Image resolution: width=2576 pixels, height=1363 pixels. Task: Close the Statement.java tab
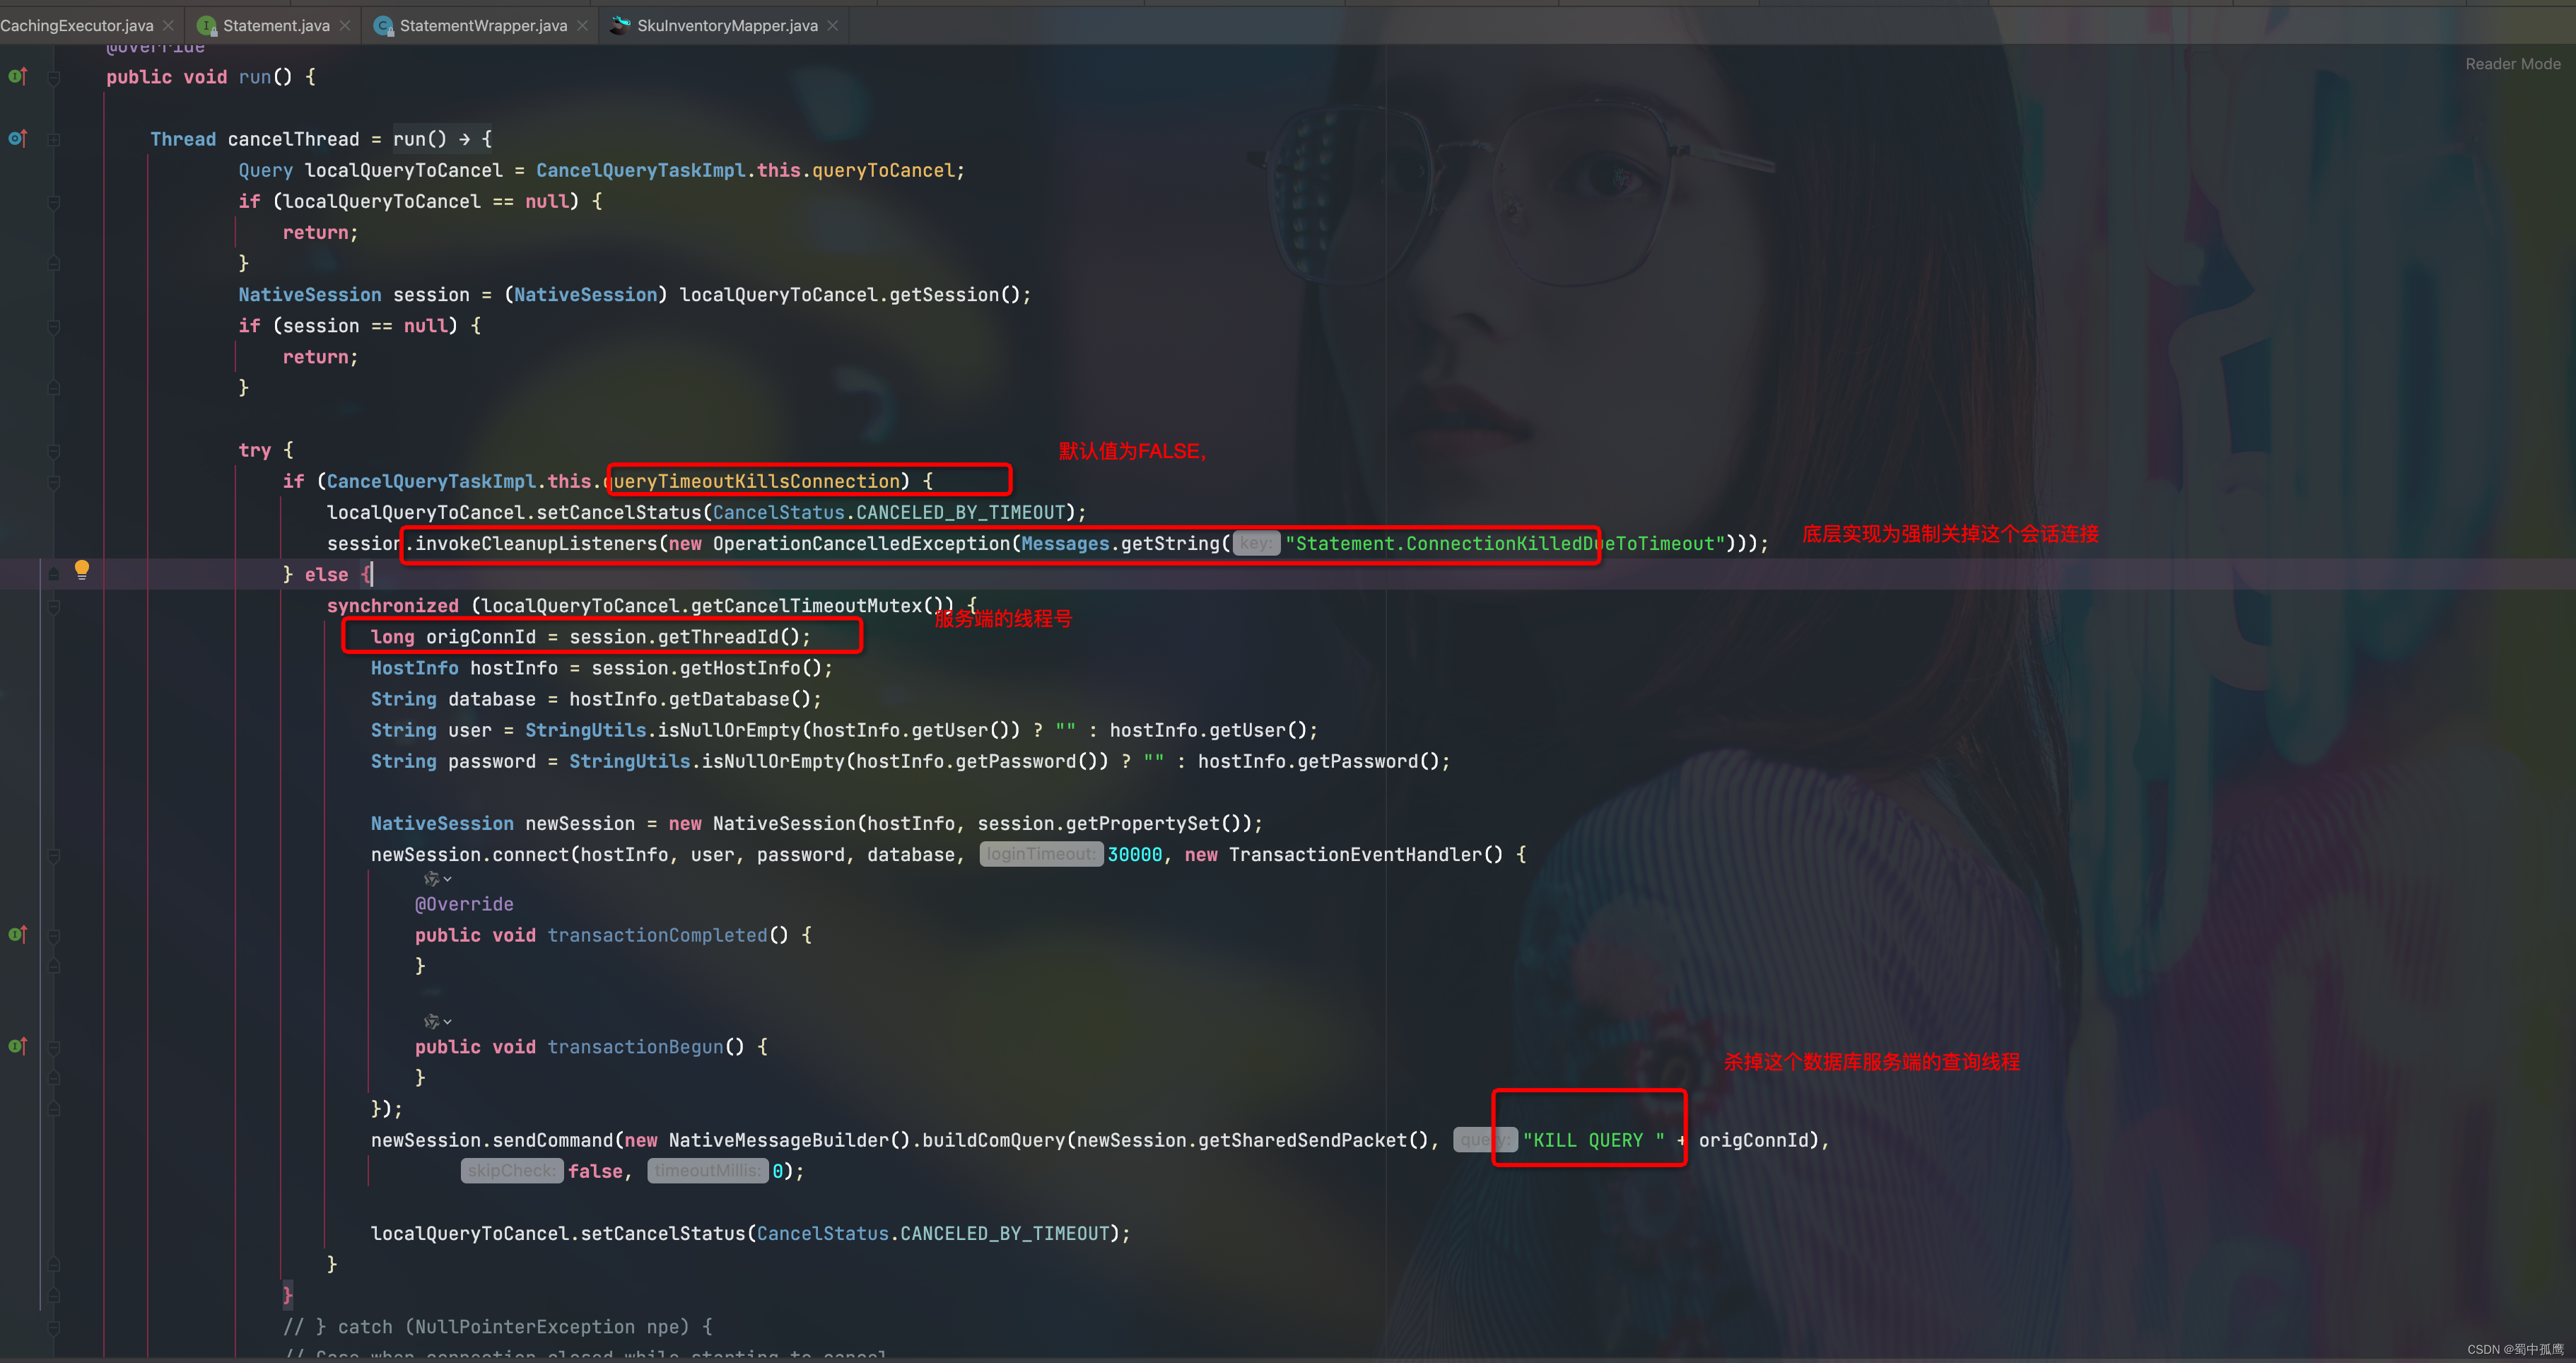(345, 25)
